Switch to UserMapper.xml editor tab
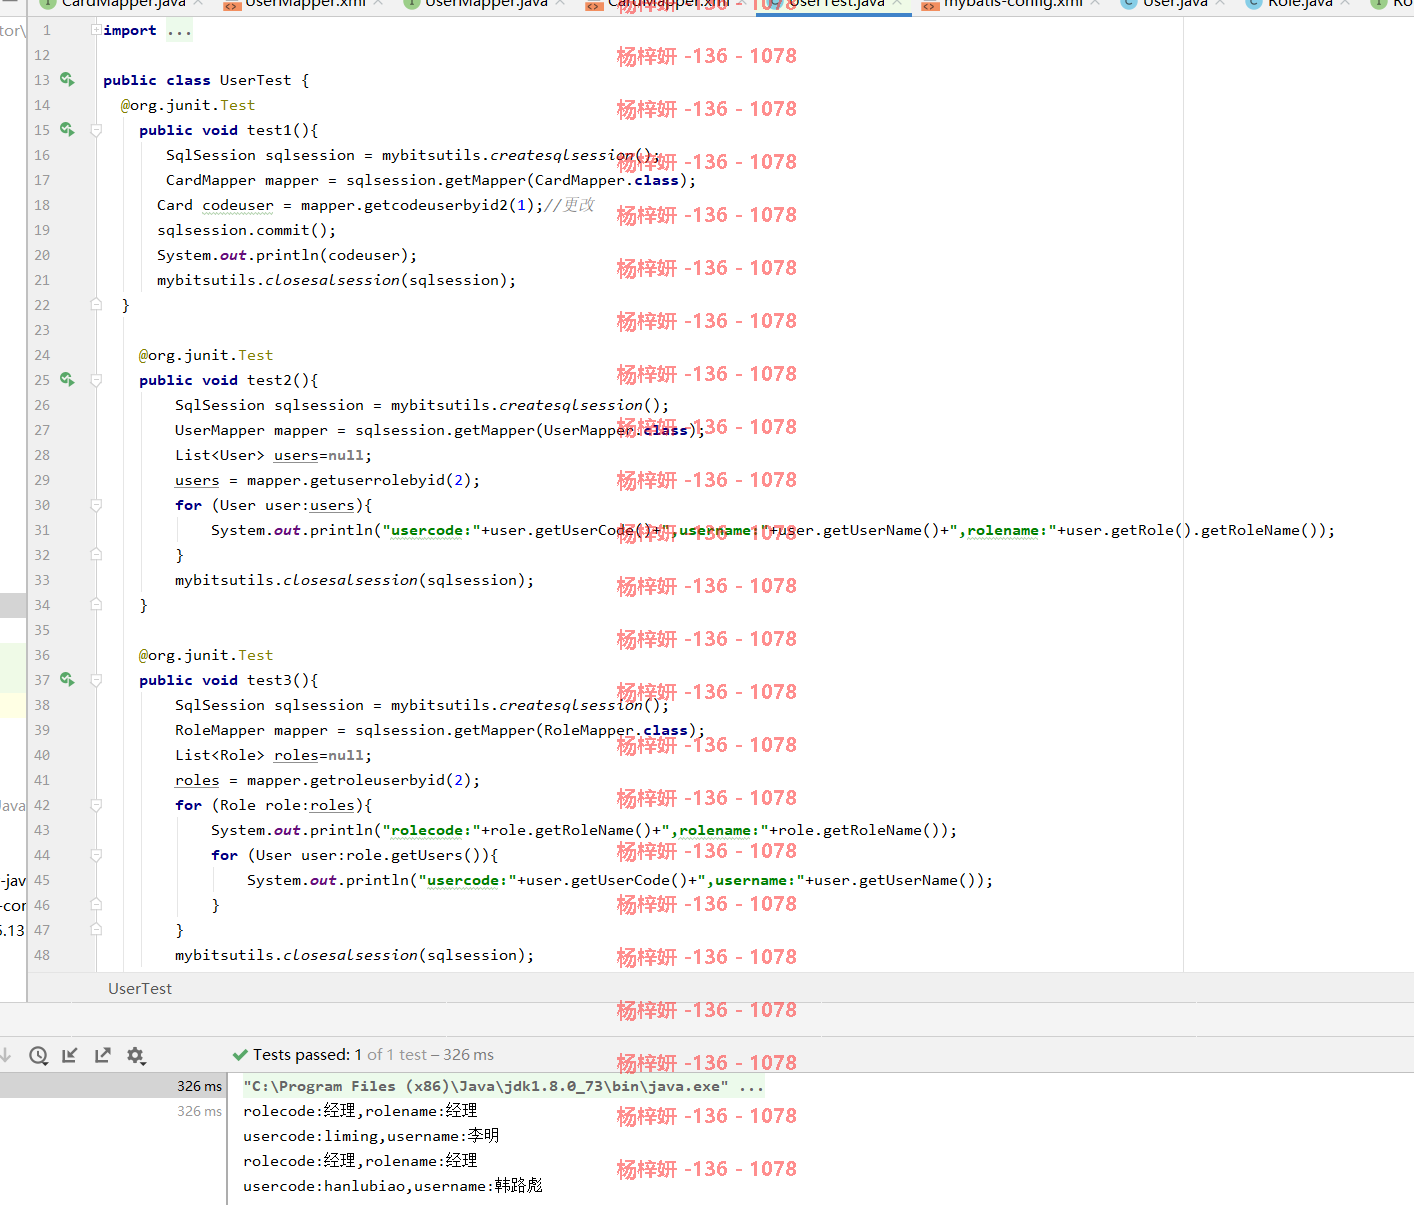The width and height of the screenshot is (1414, 1205). click(x=305, y=5)
